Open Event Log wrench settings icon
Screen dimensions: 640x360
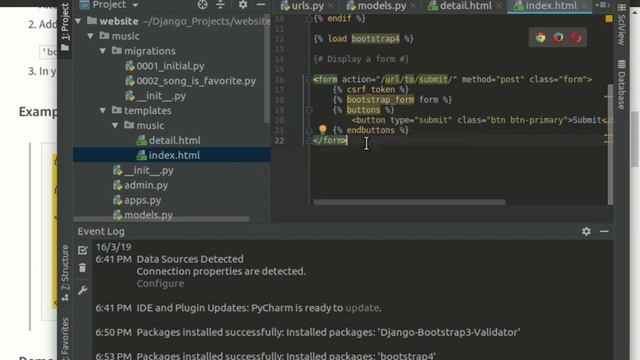click(x=82, y=290)
